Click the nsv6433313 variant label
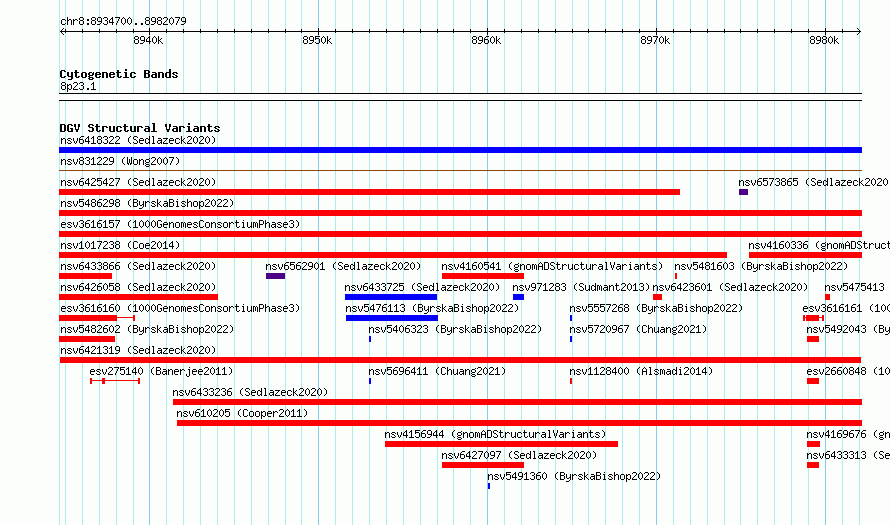This screenshot has width=890, height=525. pos(848,455)
